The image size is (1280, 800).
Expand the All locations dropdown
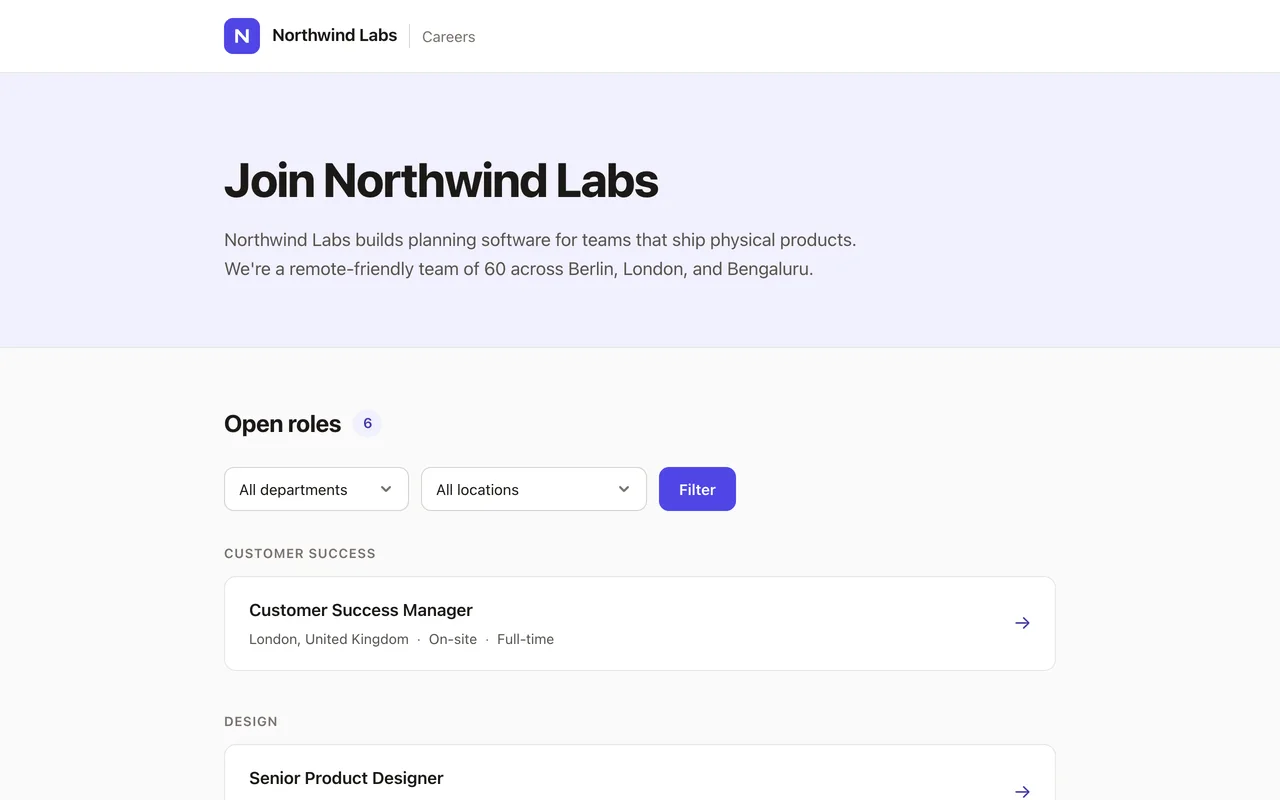tap(534, 489)
